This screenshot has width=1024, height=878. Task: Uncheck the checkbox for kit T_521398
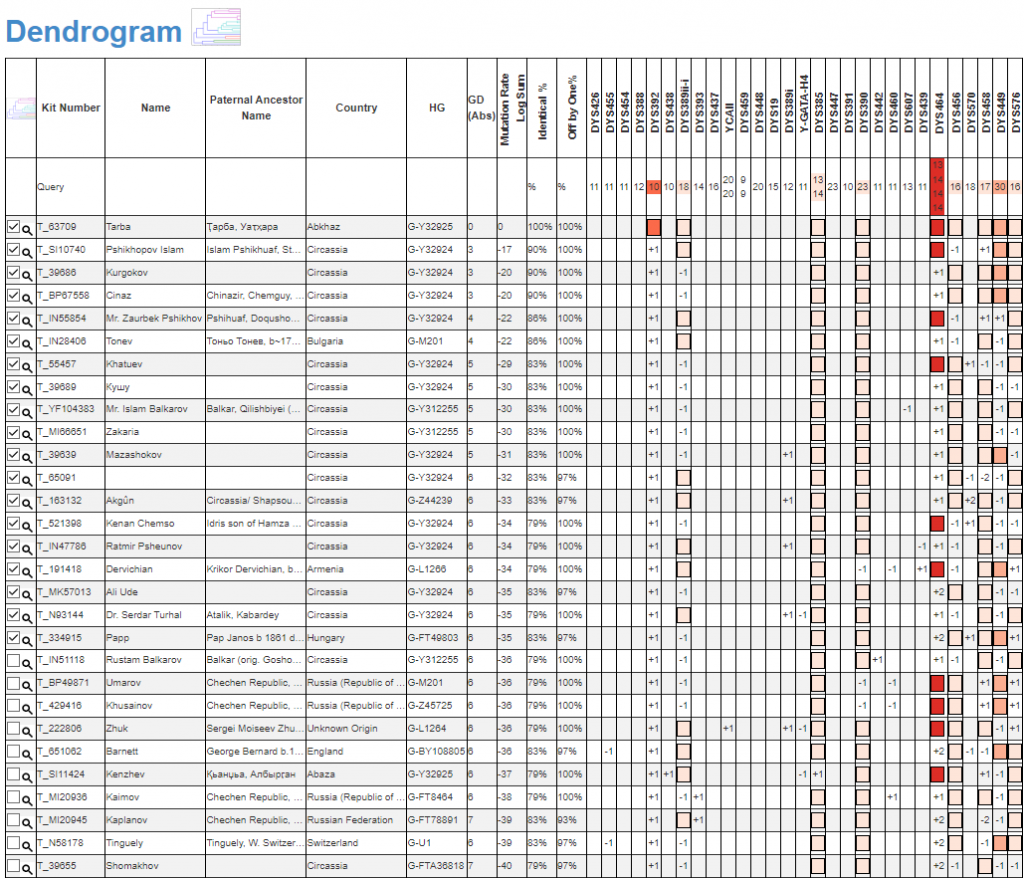13,524
